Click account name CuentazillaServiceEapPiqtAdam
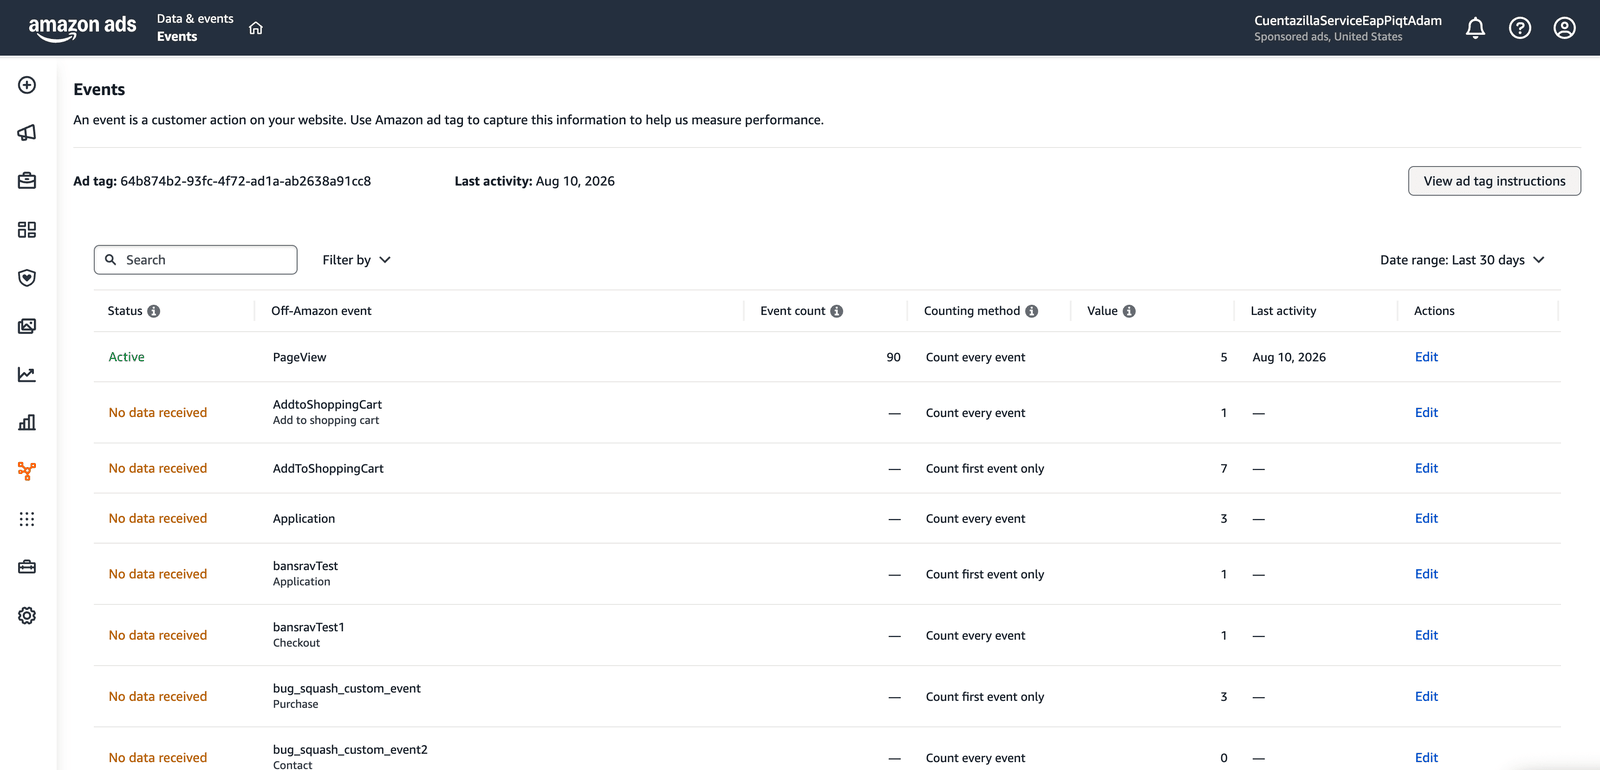 [x=1348, y=20]
